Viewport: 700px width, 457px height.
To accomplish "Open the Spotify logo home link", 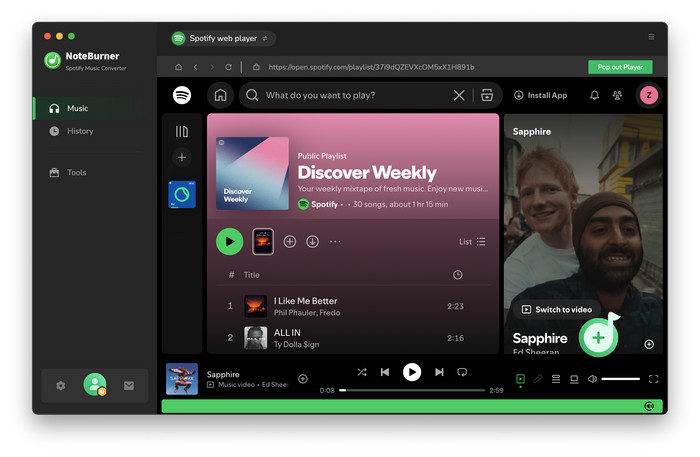I will 182,95.
